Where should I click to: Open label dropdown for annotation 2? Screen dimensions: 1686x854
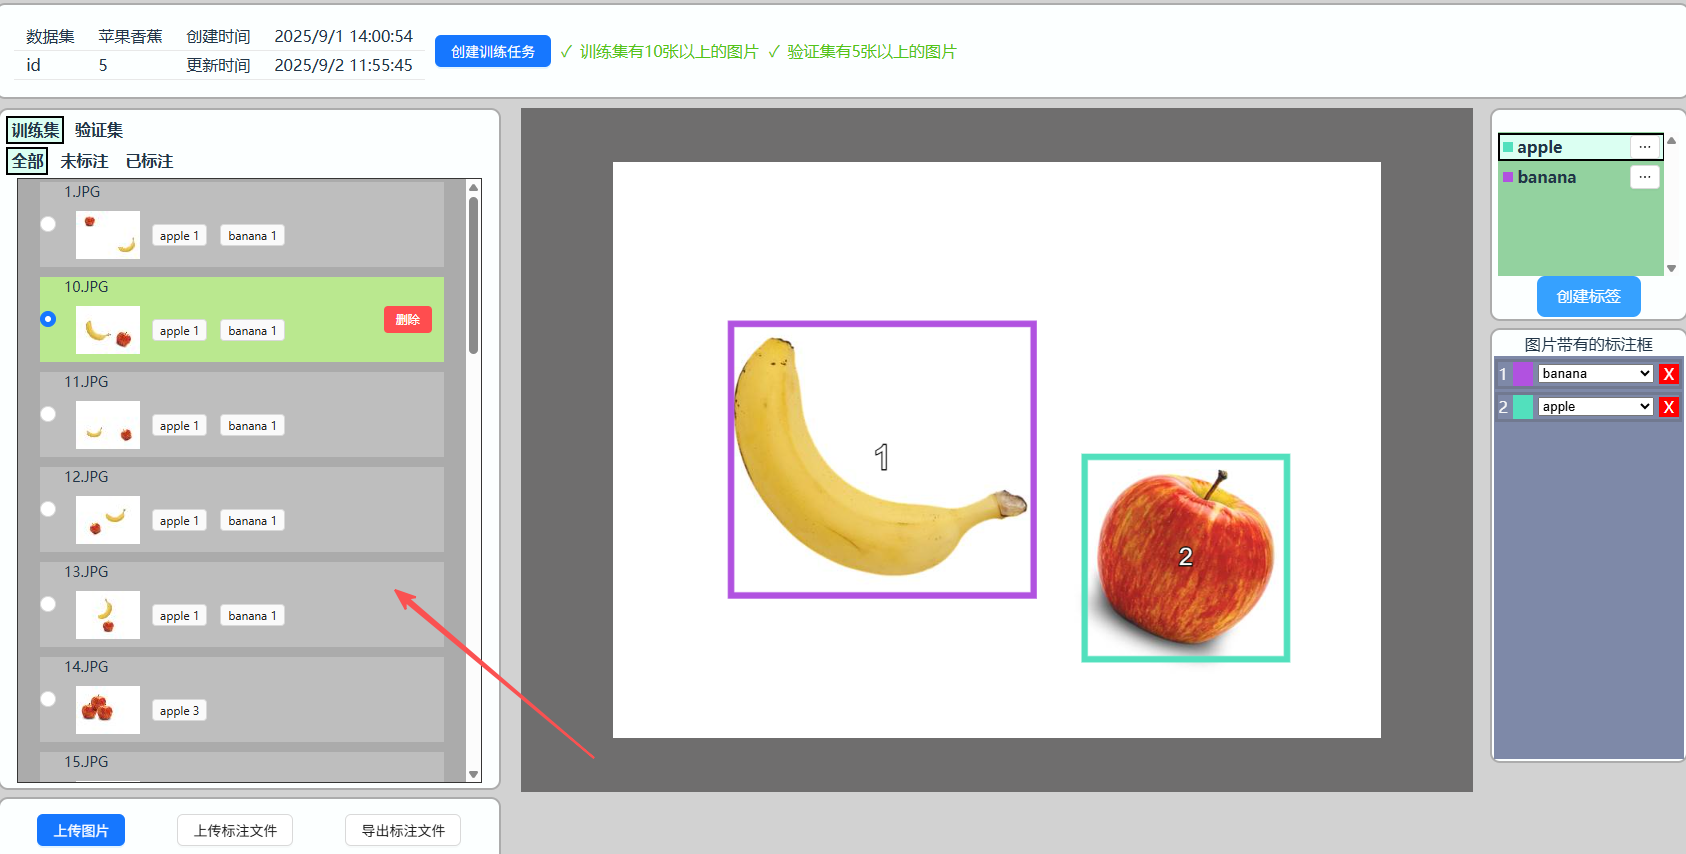point(1595,407)
